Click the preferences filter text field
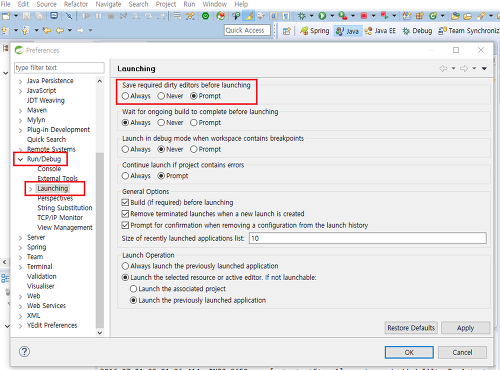This screenshot has height=370, width=500. pos(59,68)
